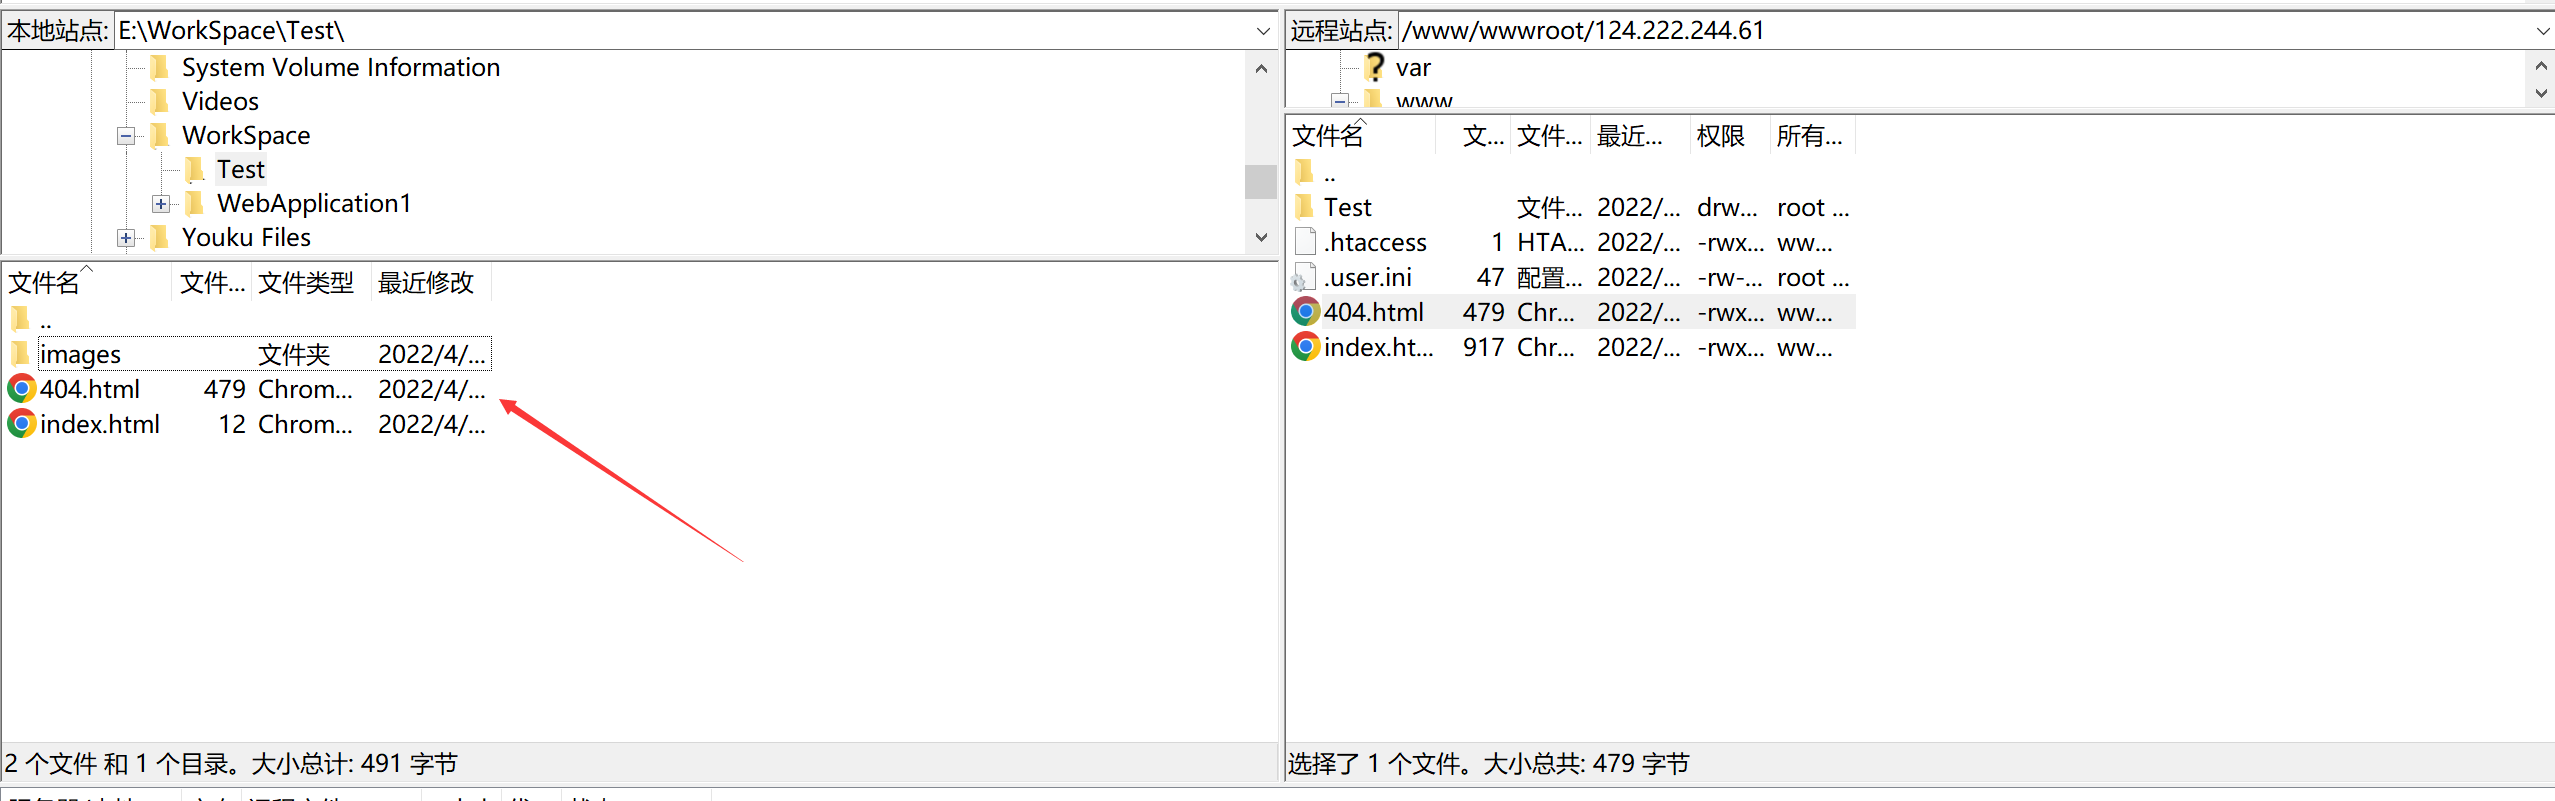Select Youku Files folder in local tree
Screen dimensions: 2555x801
coord(246,237)
